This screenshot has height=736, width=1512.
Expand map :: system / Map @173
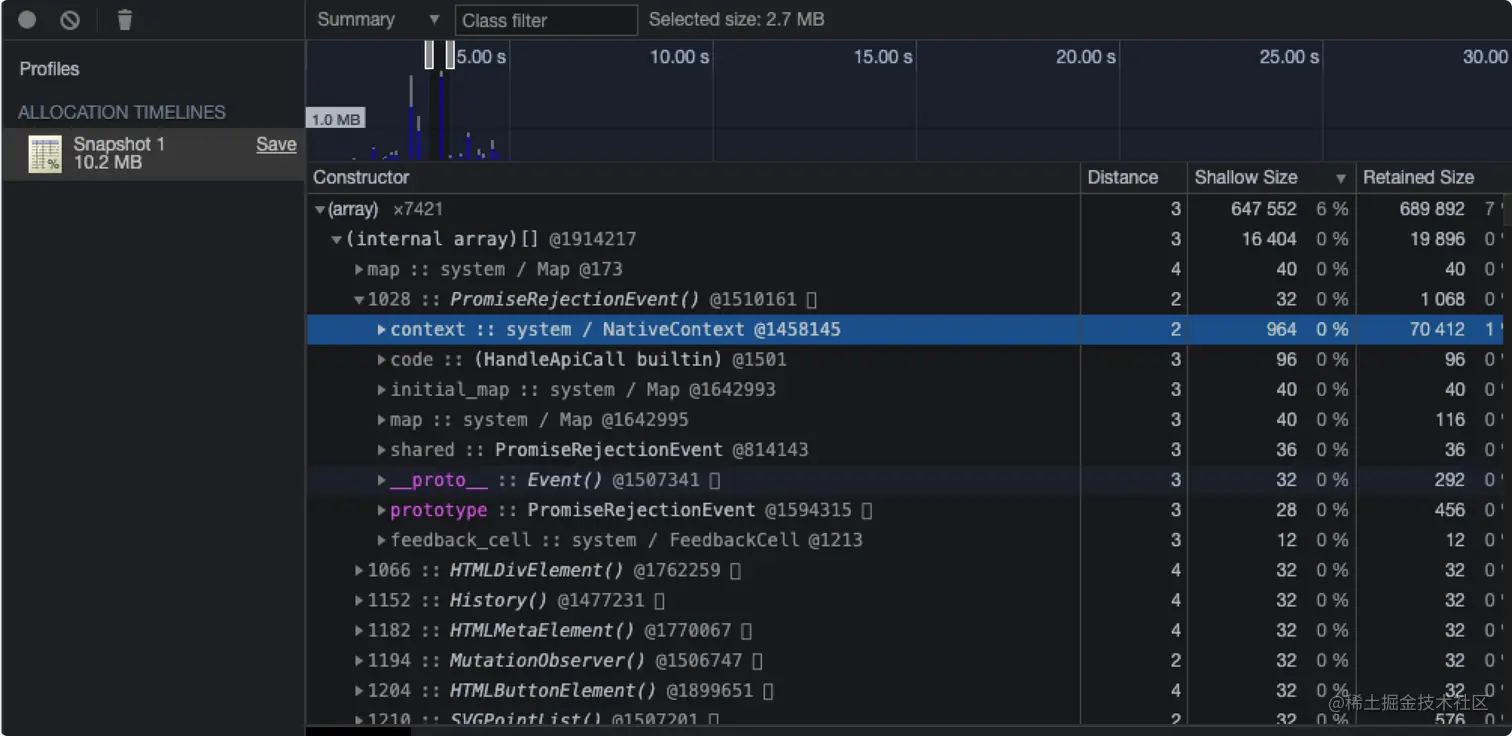click(359, 270)
